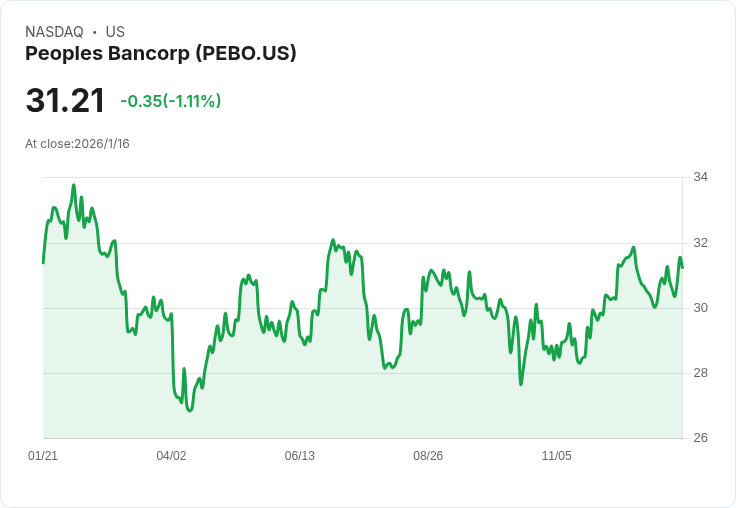Click the current price 31.21
736x508 pixels.
coord(65,101)
